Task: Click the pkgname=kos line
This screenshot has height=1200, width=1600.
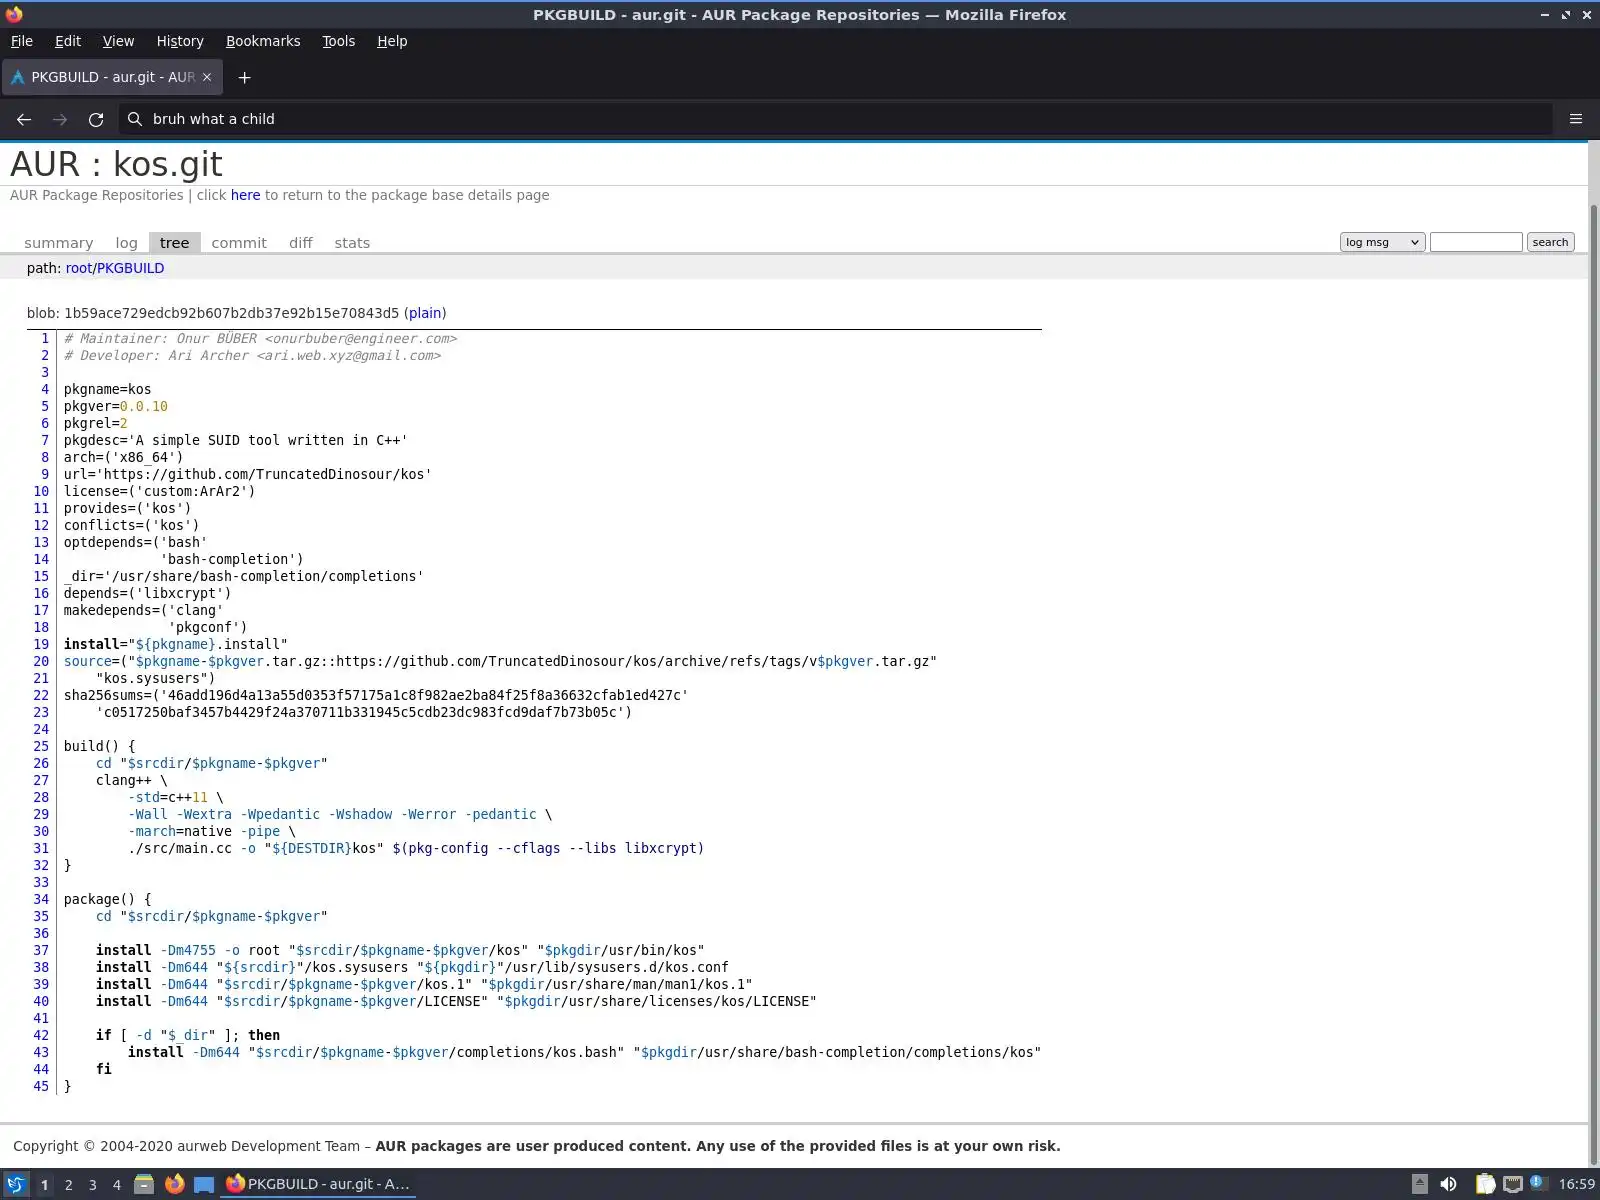Action: [x=108, y=390]
